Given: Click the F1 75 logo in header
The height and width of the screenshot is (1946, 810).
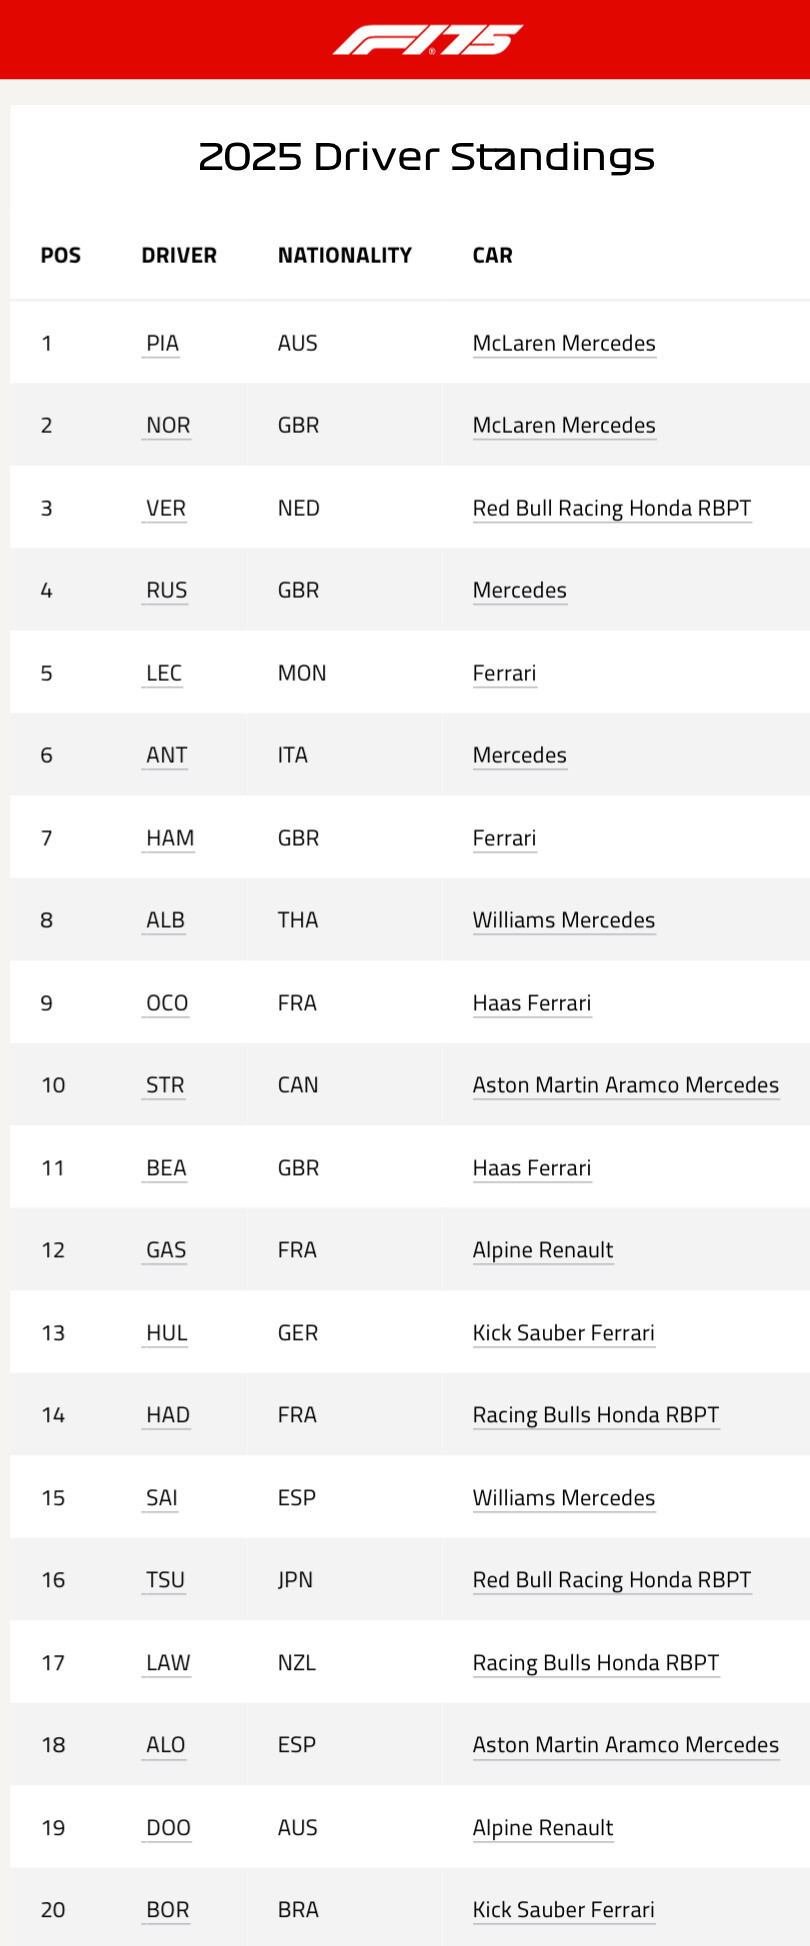Looking at the screenshot, I should point(428,40).
